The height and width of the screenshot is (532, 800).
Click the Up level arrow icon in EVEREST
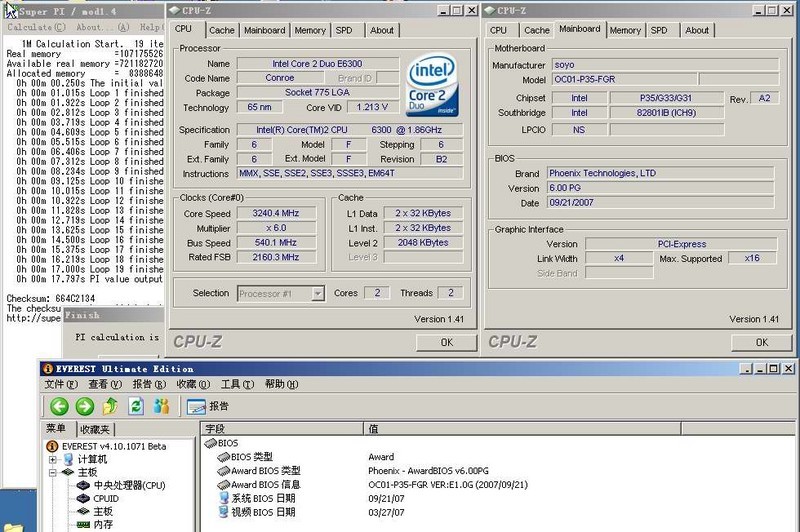tap(110, 406)
